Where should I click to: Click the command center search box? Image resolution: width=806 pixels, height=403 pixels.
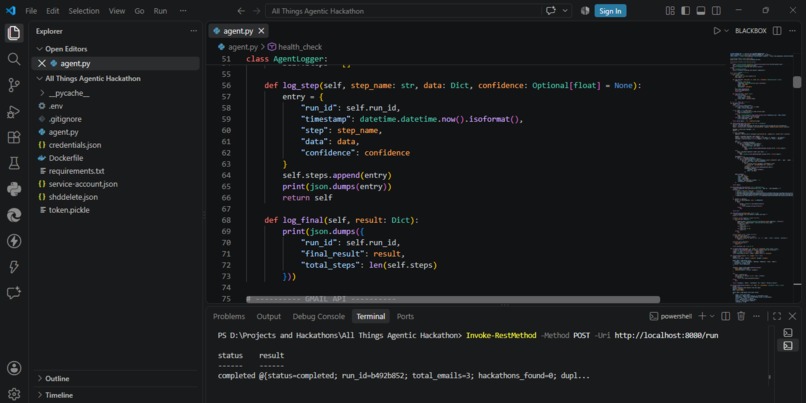pyautogui.click(x=402, y=11)
